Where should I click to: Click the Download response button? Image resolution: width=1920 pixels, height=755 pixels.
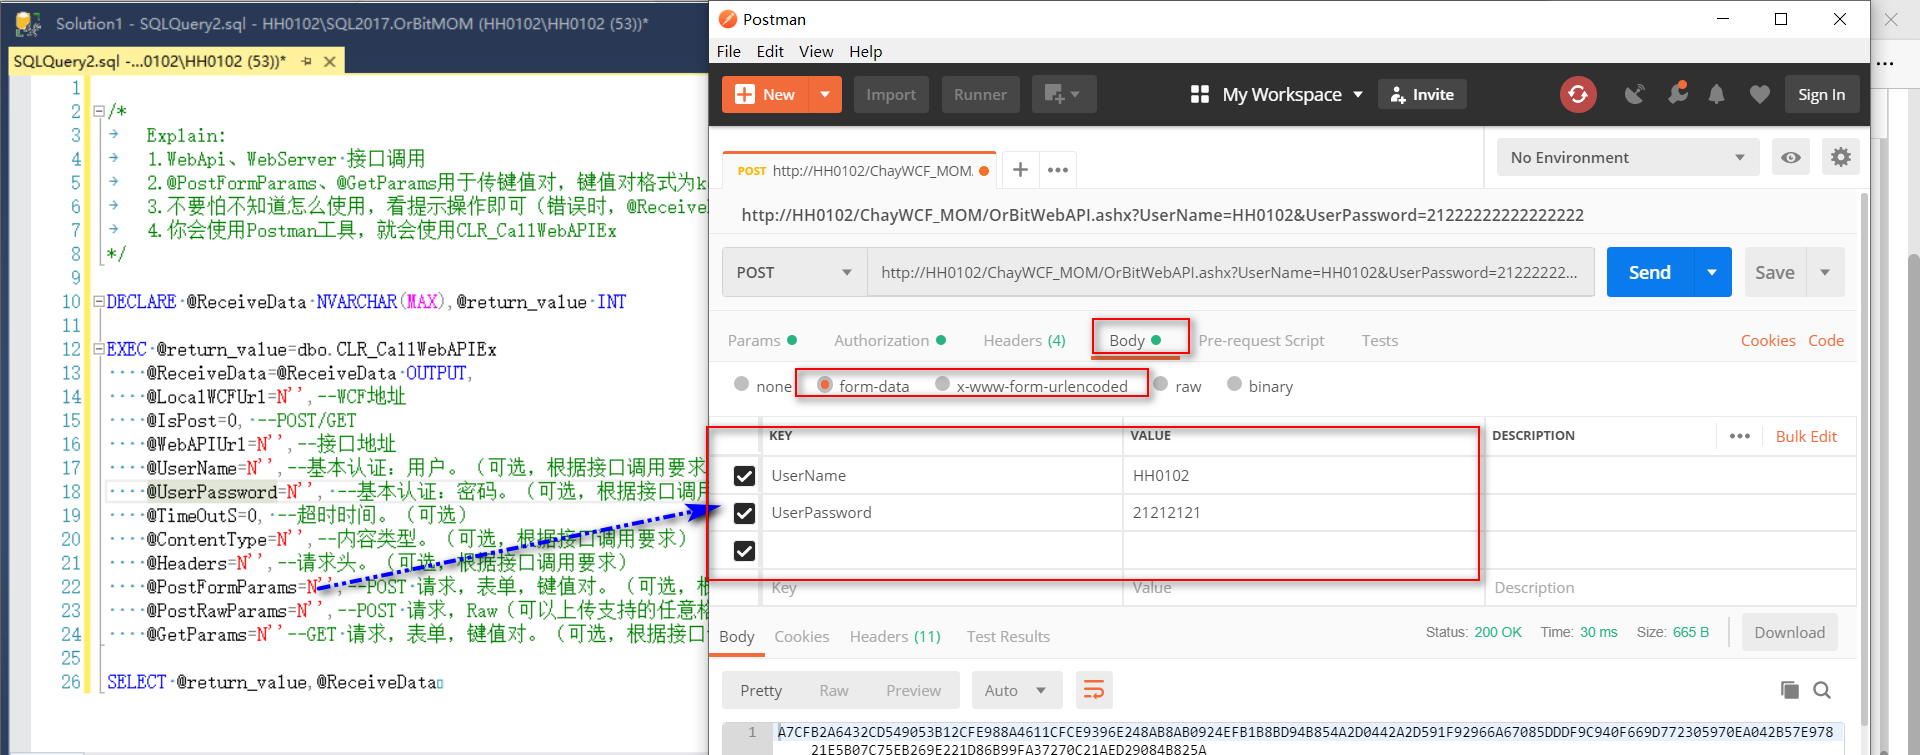[1790, 632]
